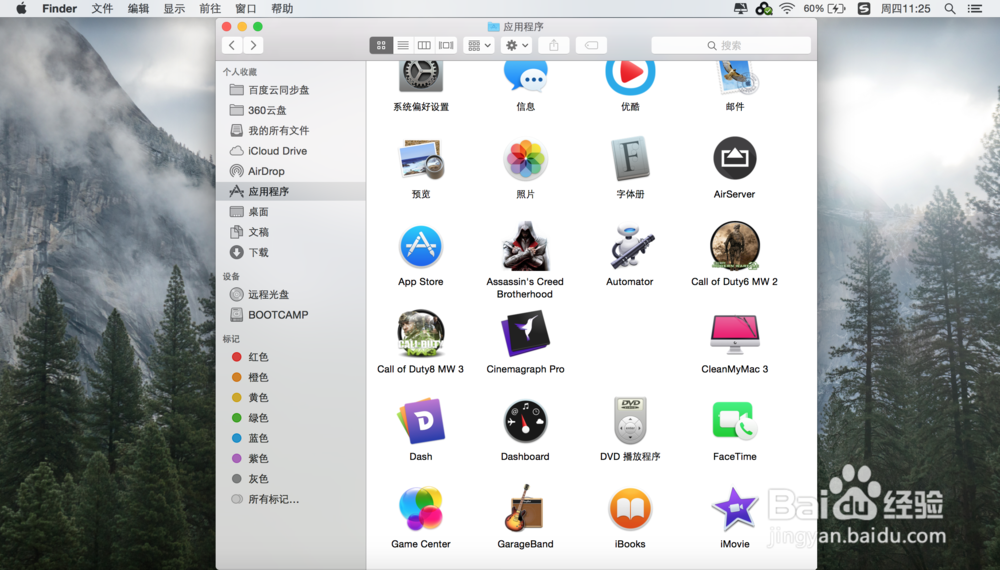Click the Wi-Fi status icon
The image size is (1000, 570).
787,8
